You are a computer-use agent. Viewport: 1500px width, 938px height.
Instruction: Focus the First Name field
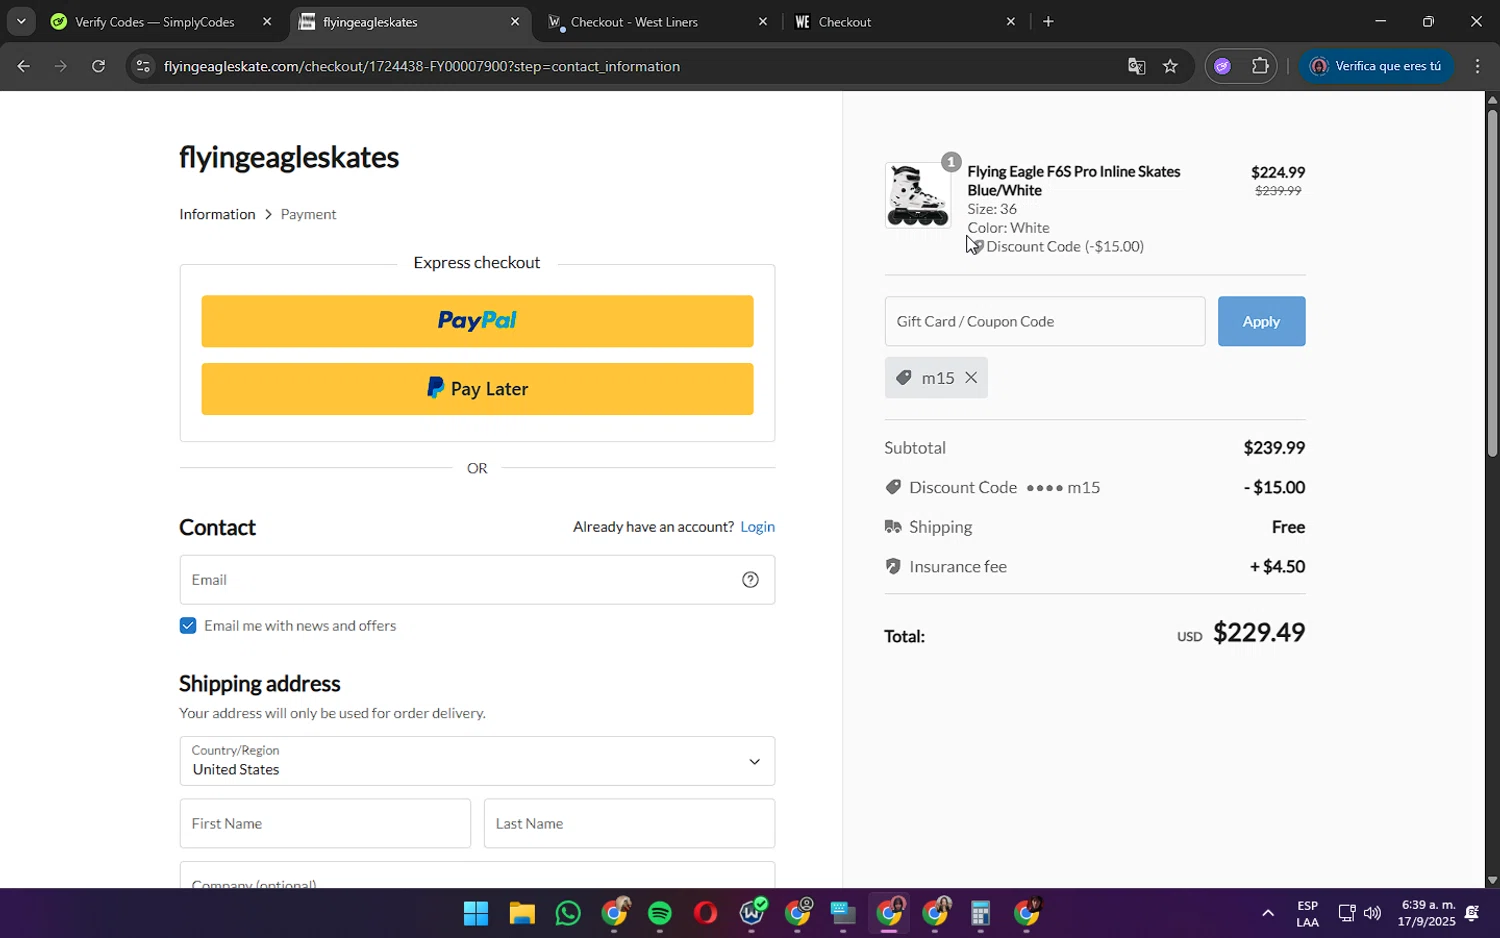[x=325, y=823]
